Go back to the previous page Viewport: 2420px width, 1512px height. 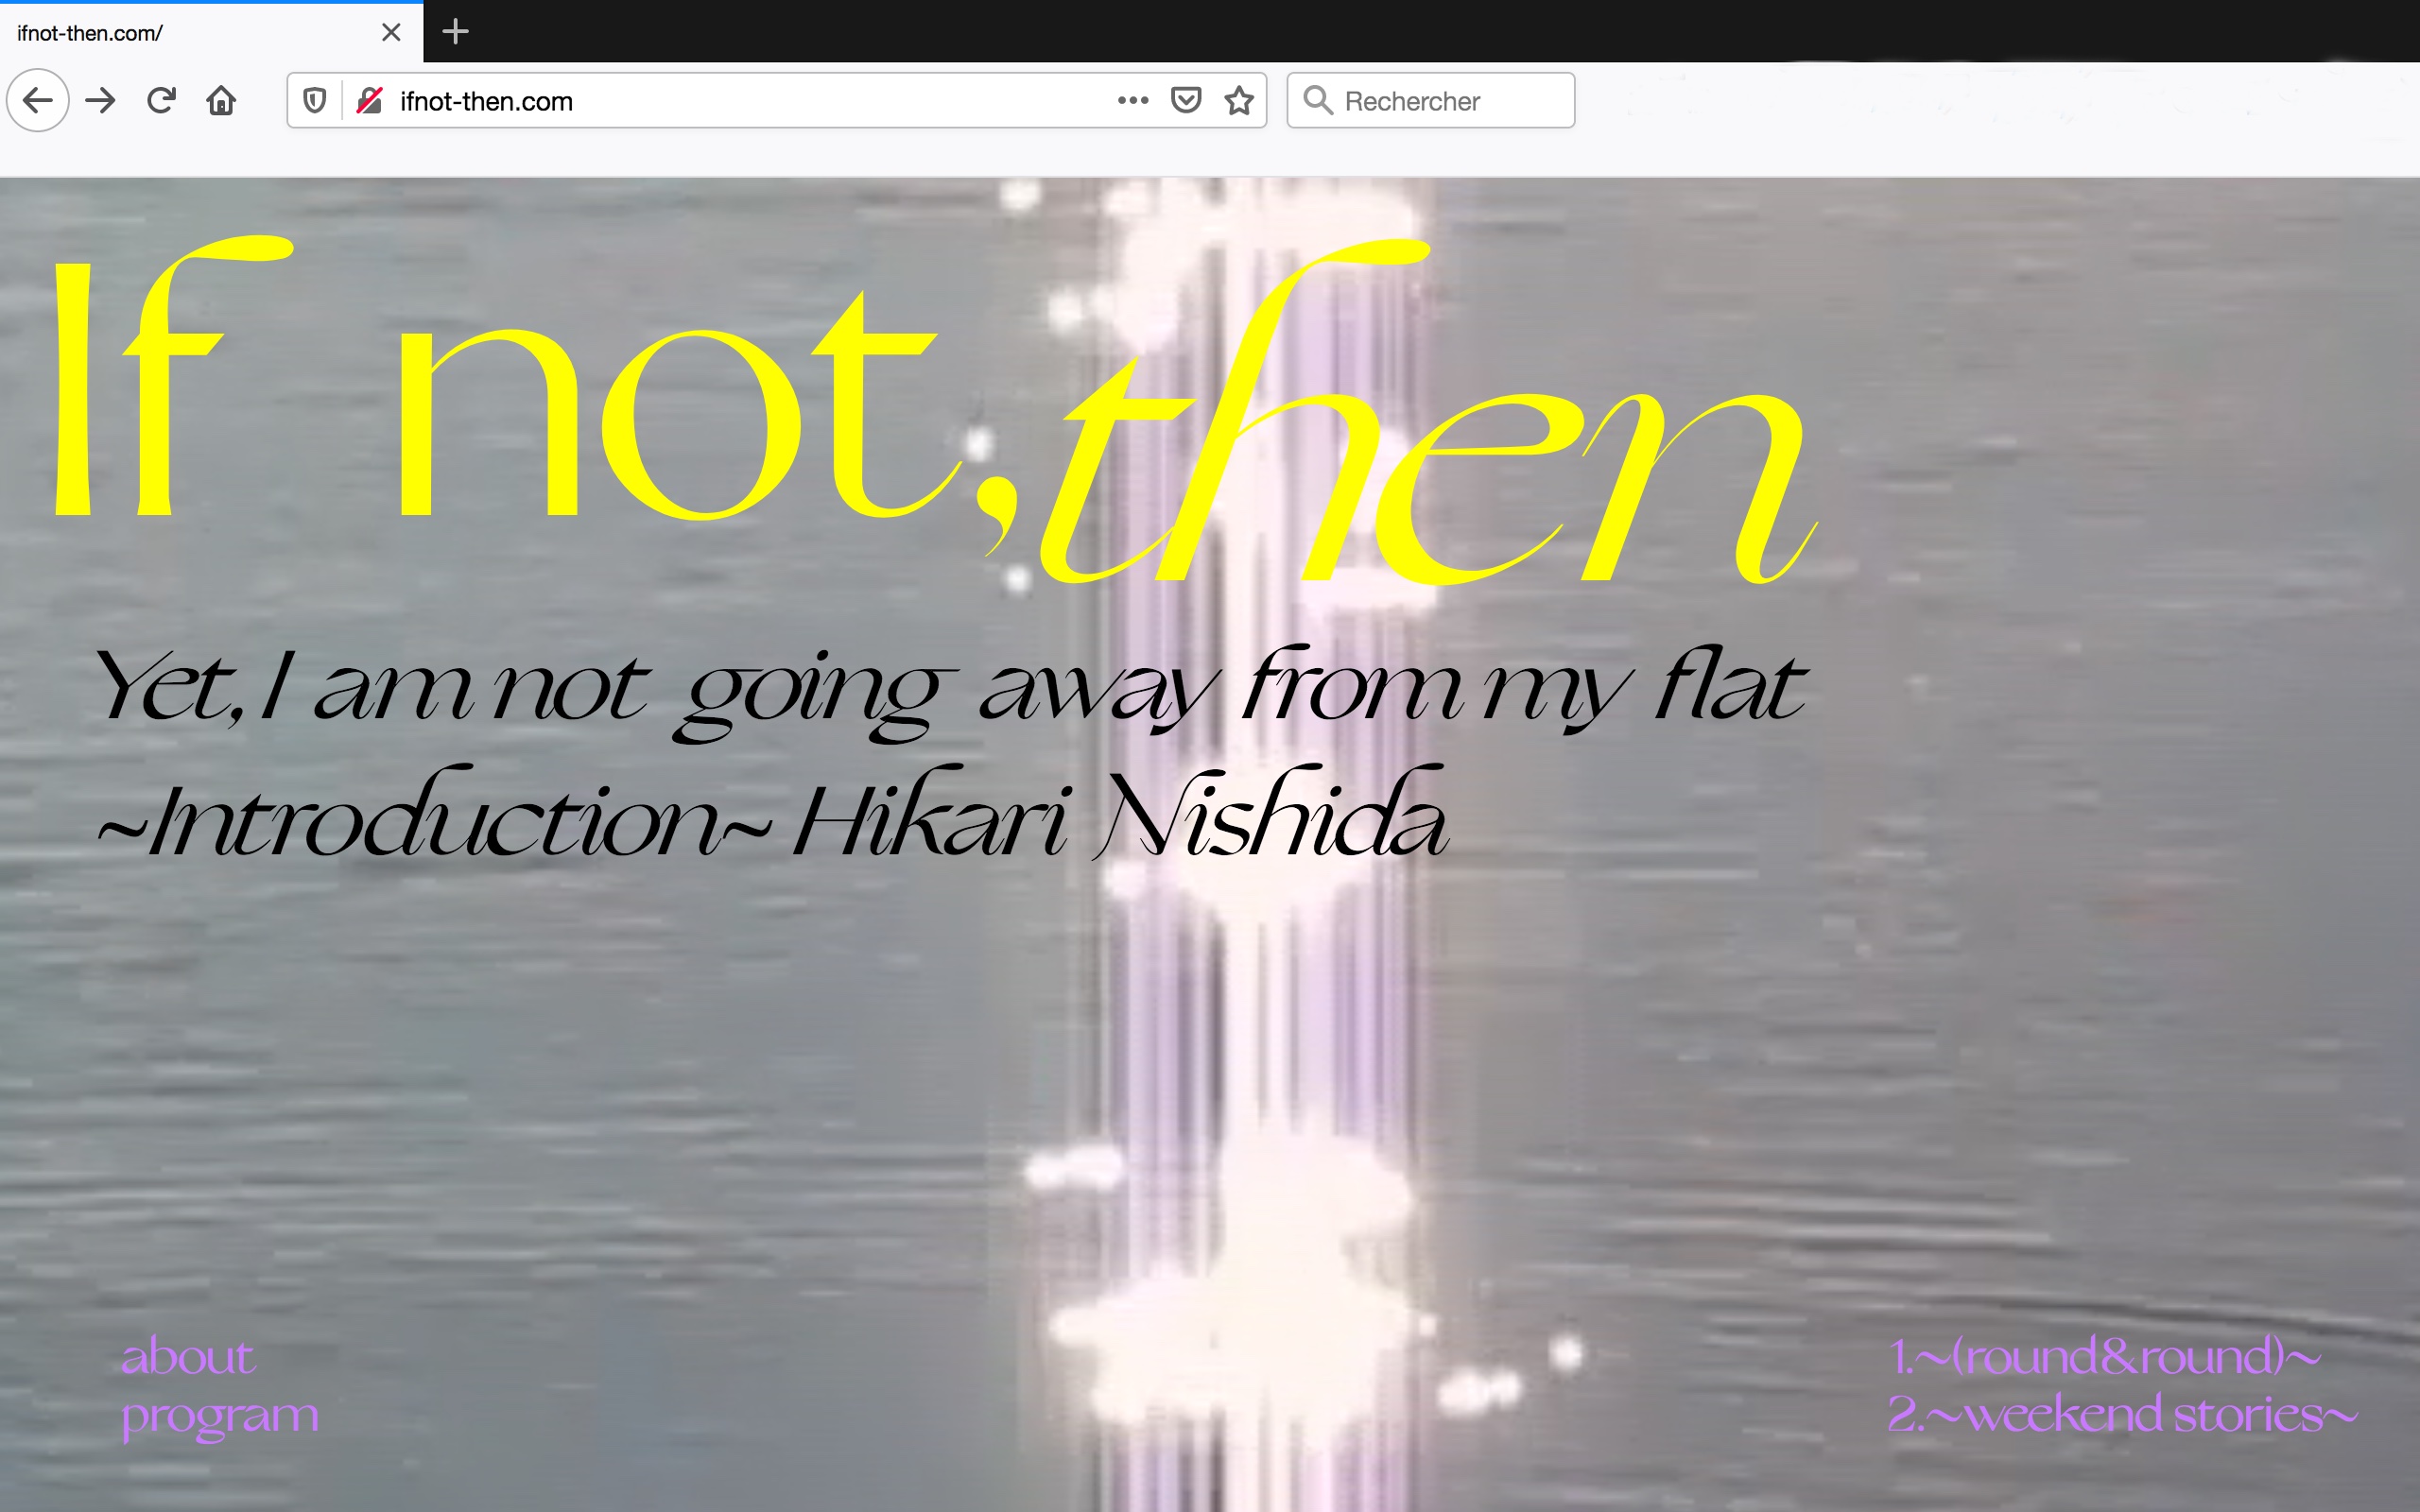pos(38,100)
